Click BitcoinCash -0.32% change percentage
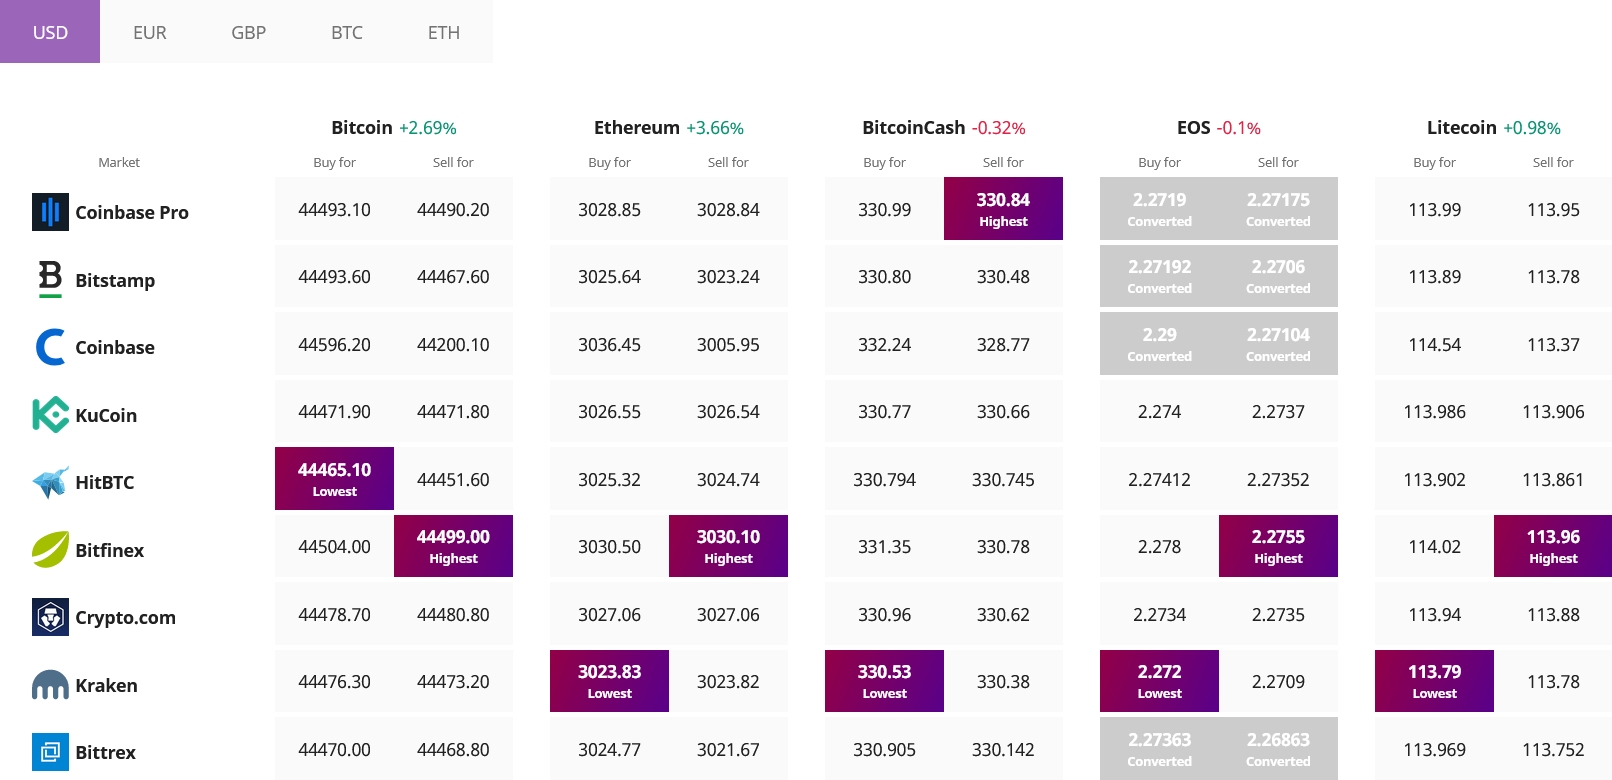1612x780 pixels. pyautogui.click(x=999, y=128)
